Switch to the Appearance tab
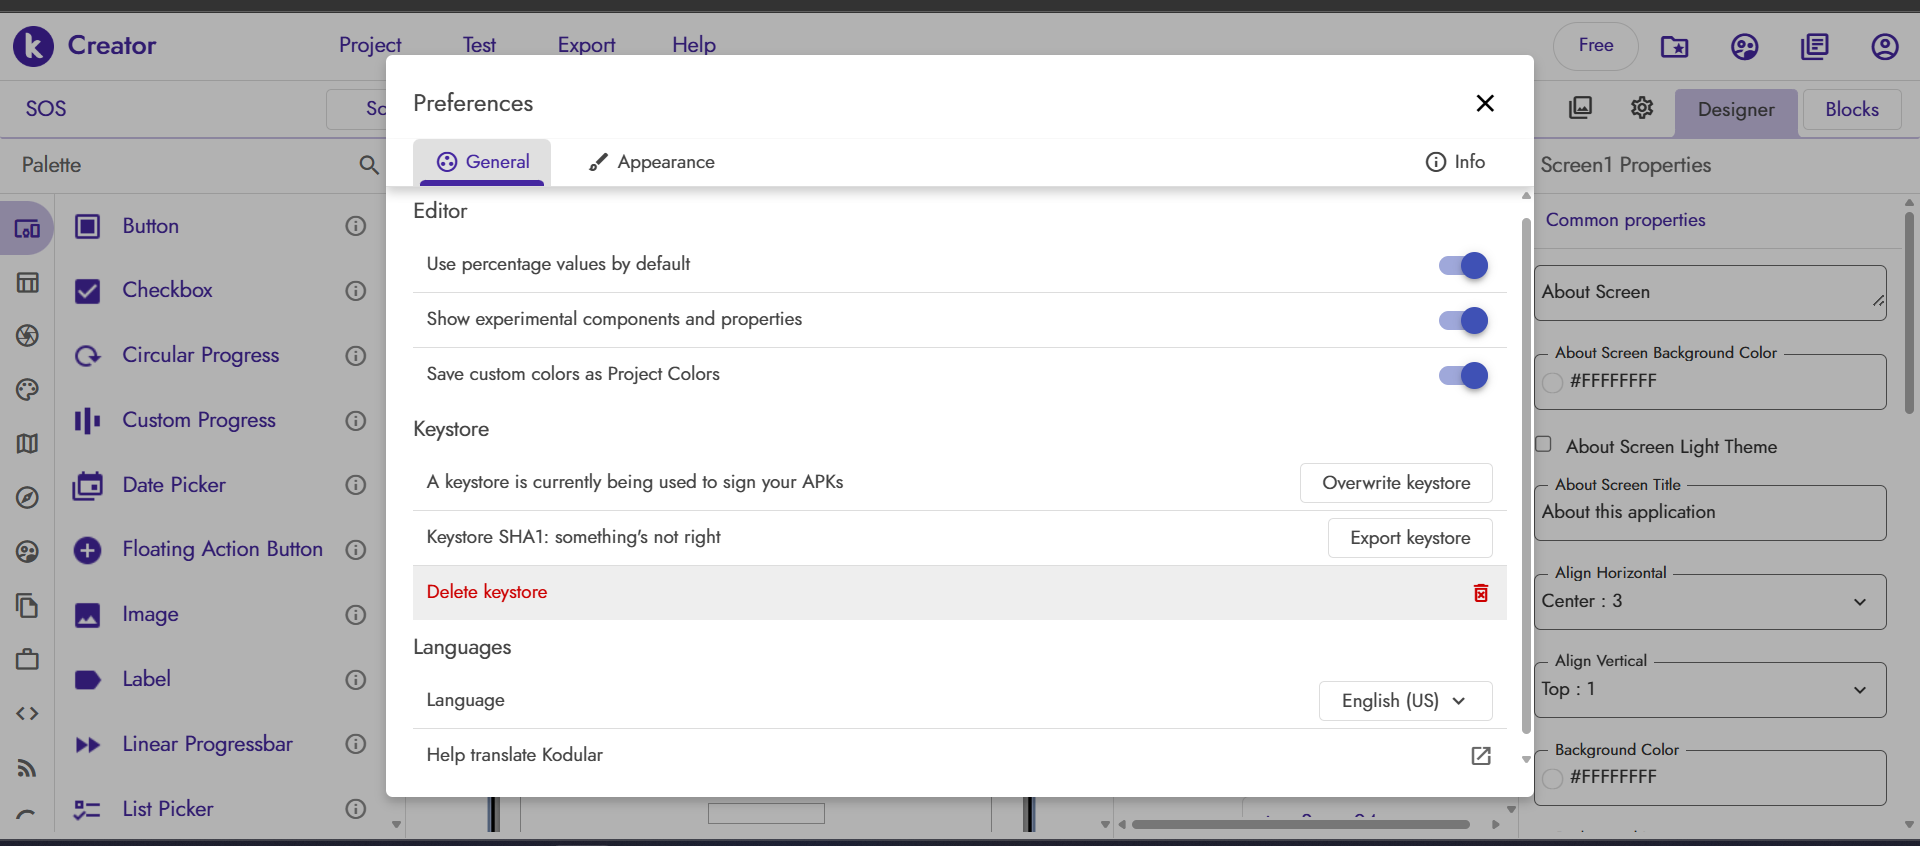The image size is (1920, 846). coord(652,162)
